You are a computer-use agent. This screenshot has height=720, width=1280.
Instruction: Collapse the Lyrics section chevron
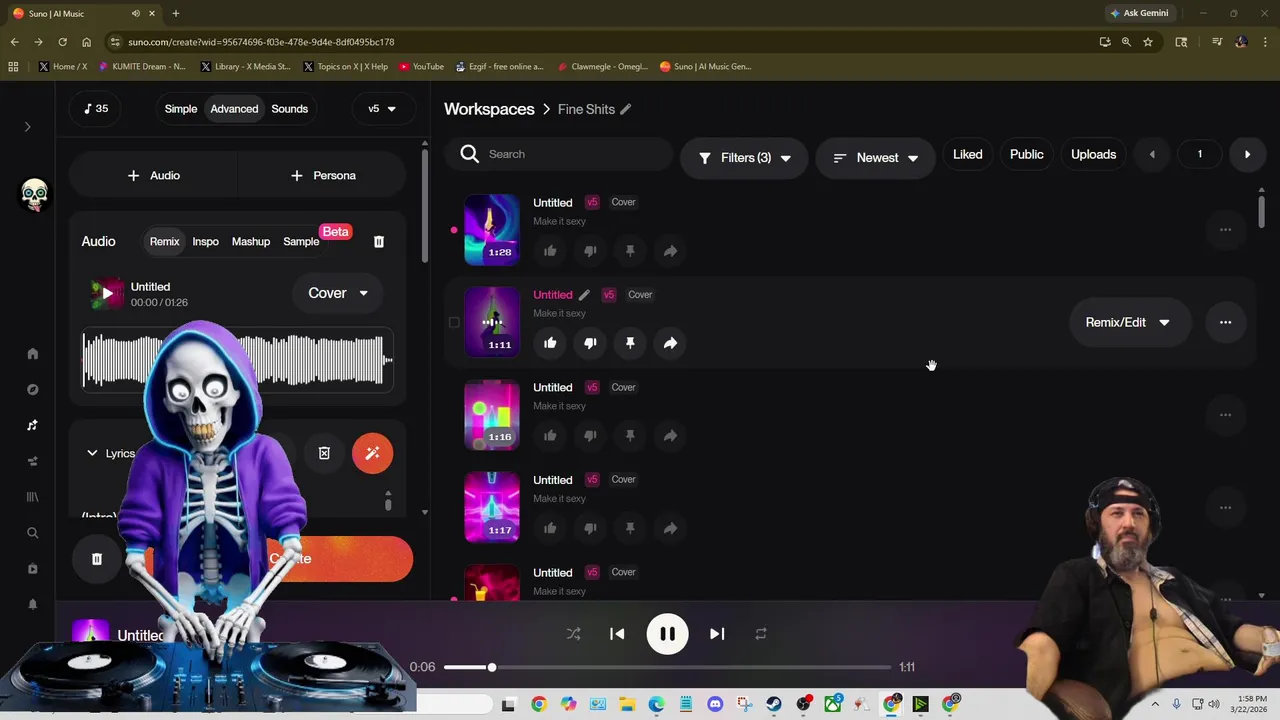point(92,453)
